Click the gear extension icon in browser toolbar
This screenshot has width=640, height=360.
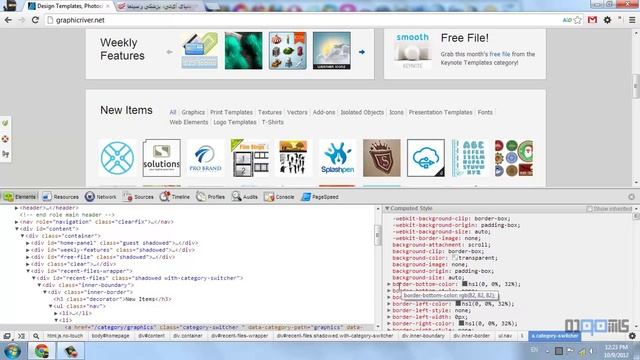pyautogui.click(x=607, y=20)
